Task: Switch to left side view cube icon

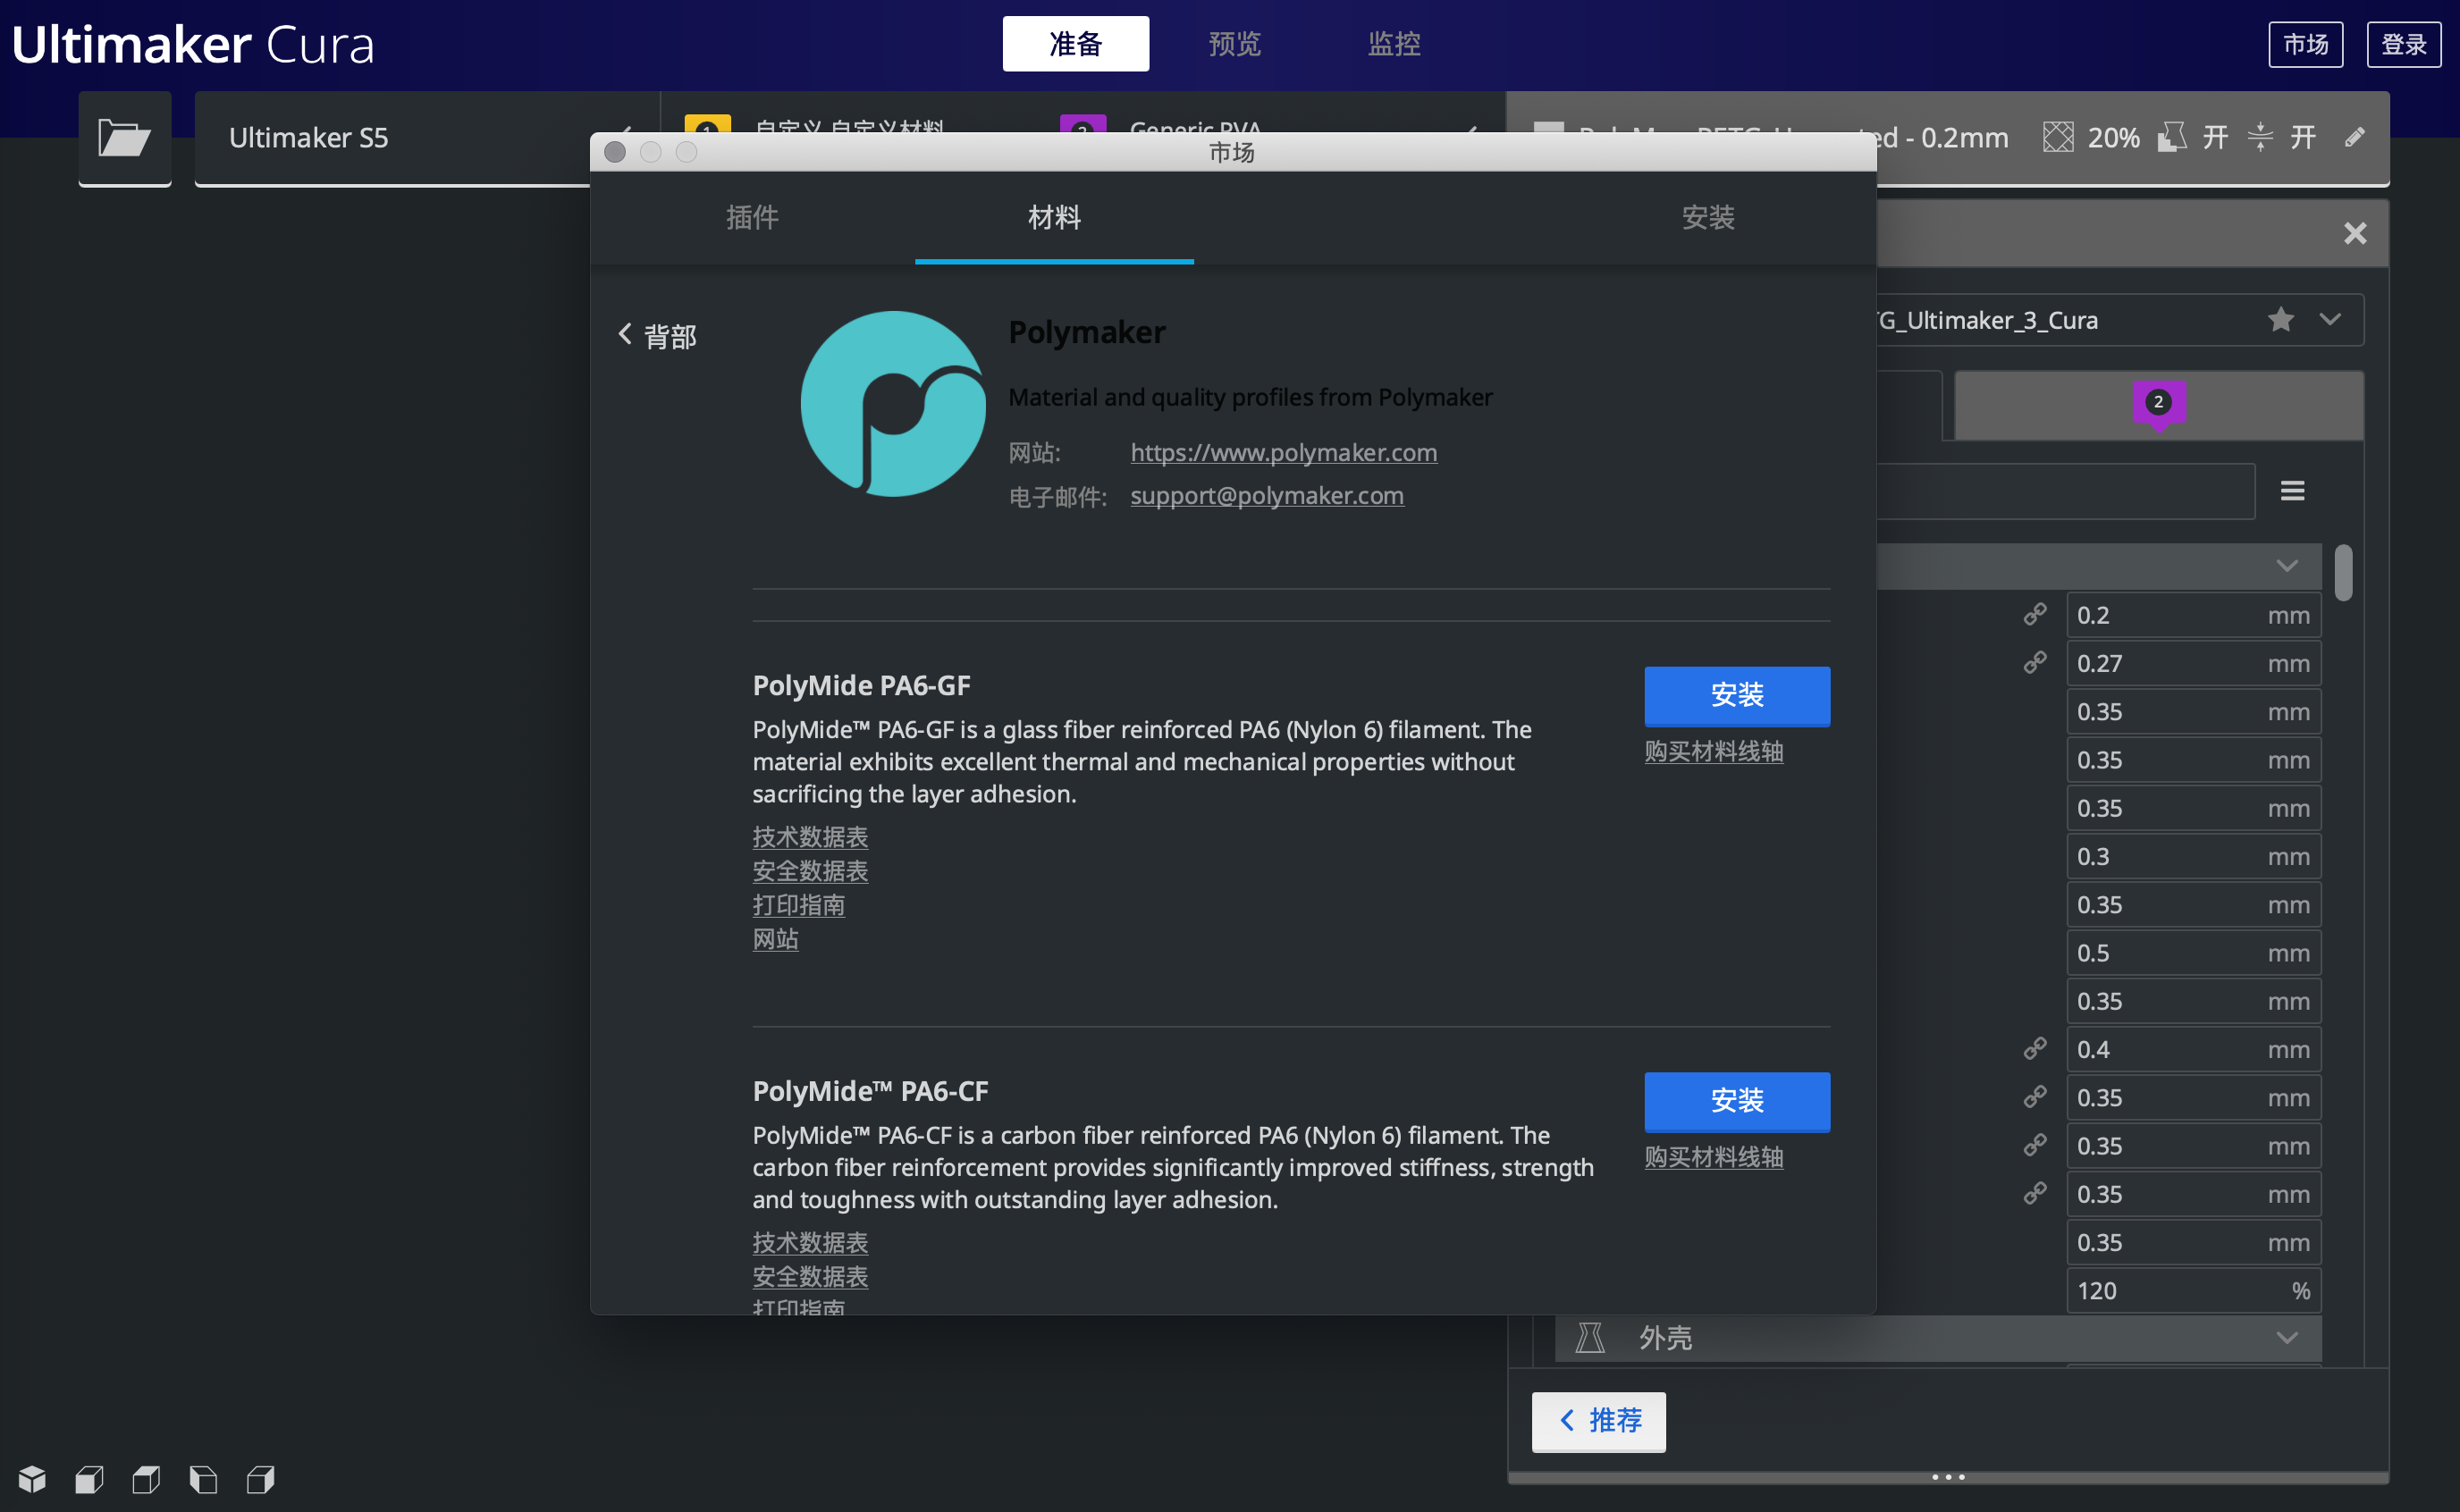Action: pyautogui.click(x=203, y=1478)
